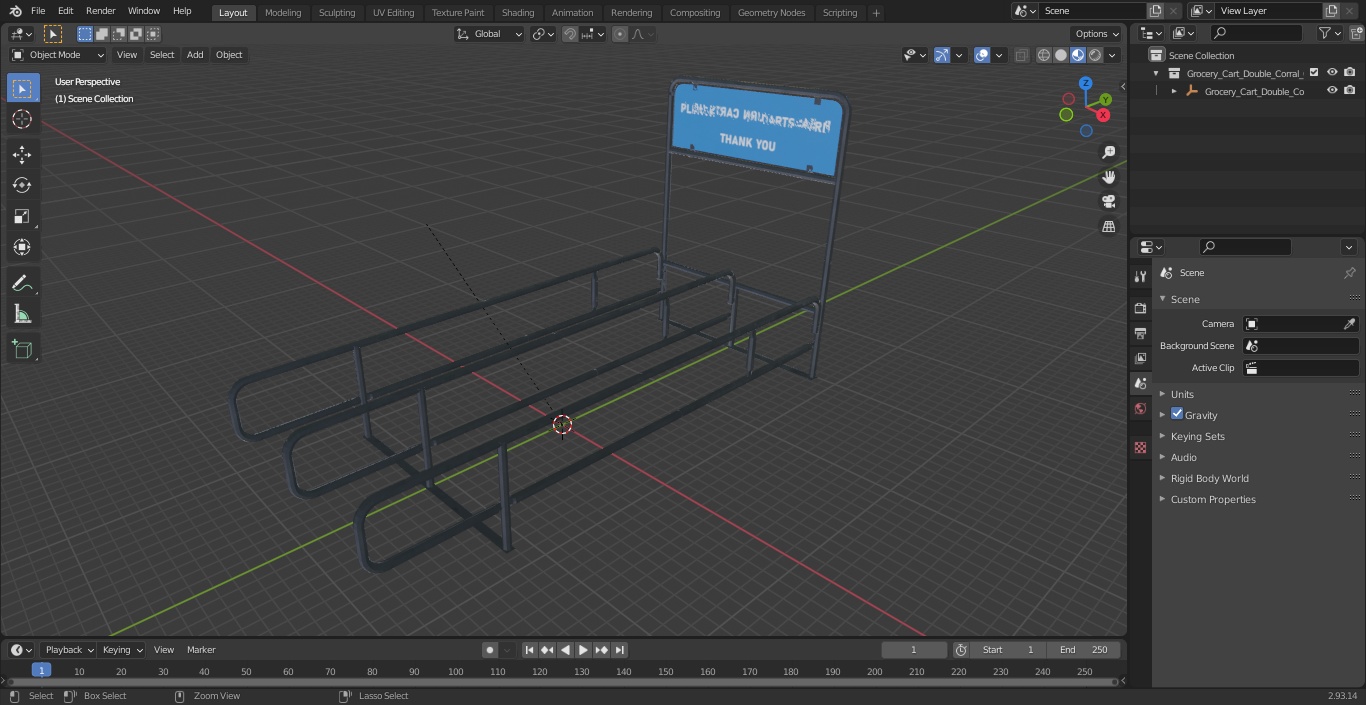The width and height of the screenshot is (1366, 705).
Task: Click the current frame number field
Action: click(914, 650)
